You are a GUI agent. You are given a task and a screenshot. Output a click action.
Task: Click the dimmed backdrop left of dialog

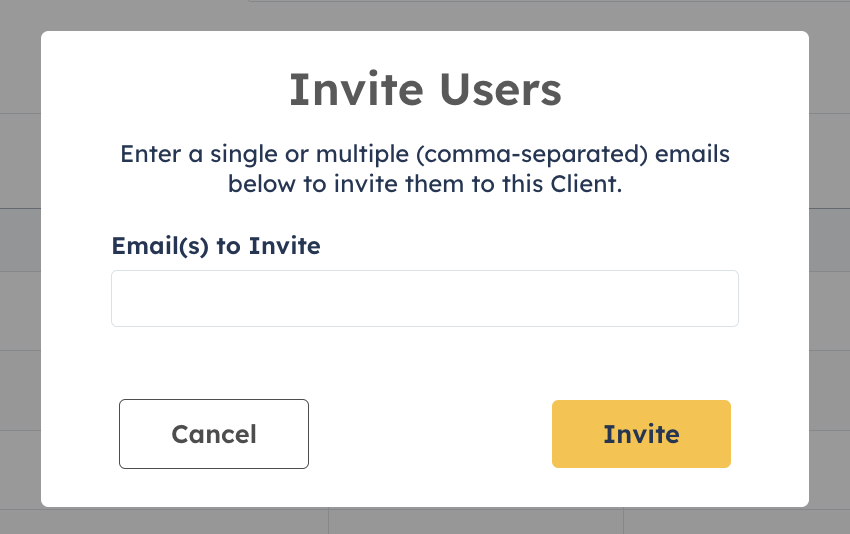point(20,271)
